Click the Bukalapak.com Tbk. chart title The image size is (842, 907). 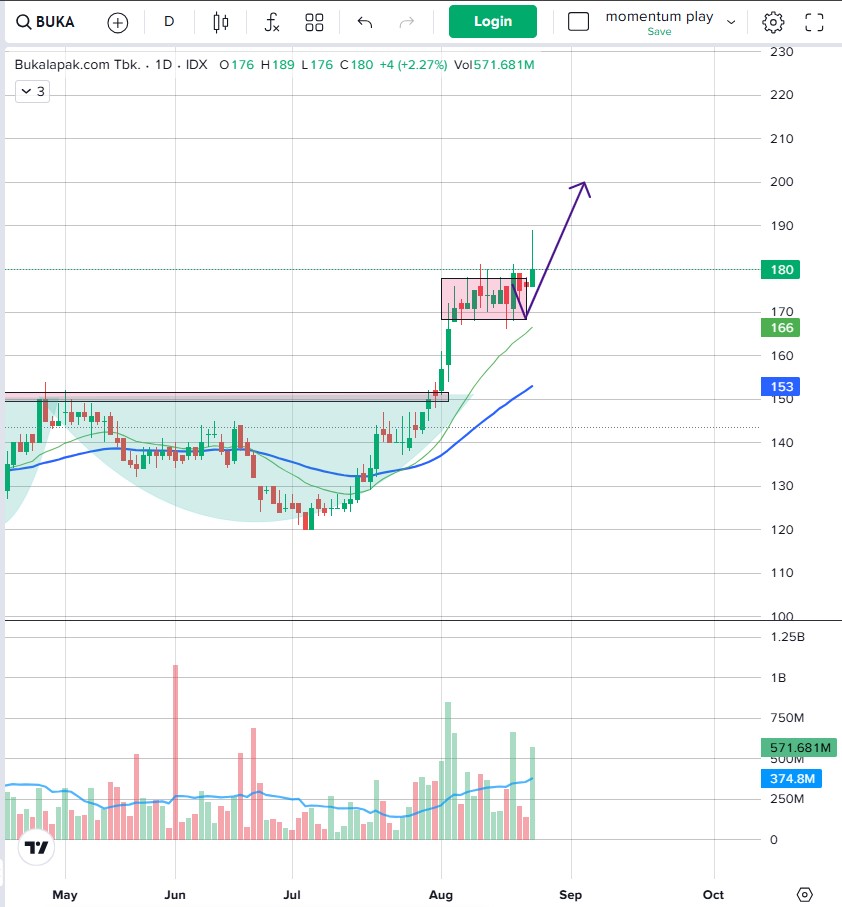(77, 65)
